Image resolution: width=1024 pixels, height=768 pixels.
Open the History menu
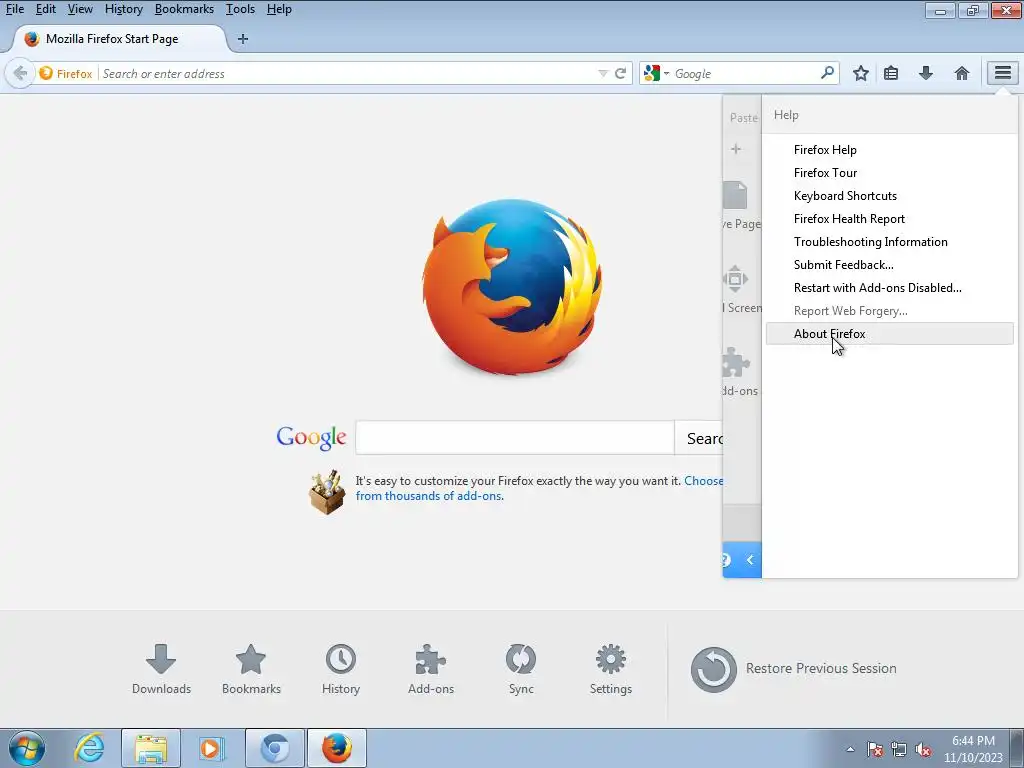[x=123, y=9]
